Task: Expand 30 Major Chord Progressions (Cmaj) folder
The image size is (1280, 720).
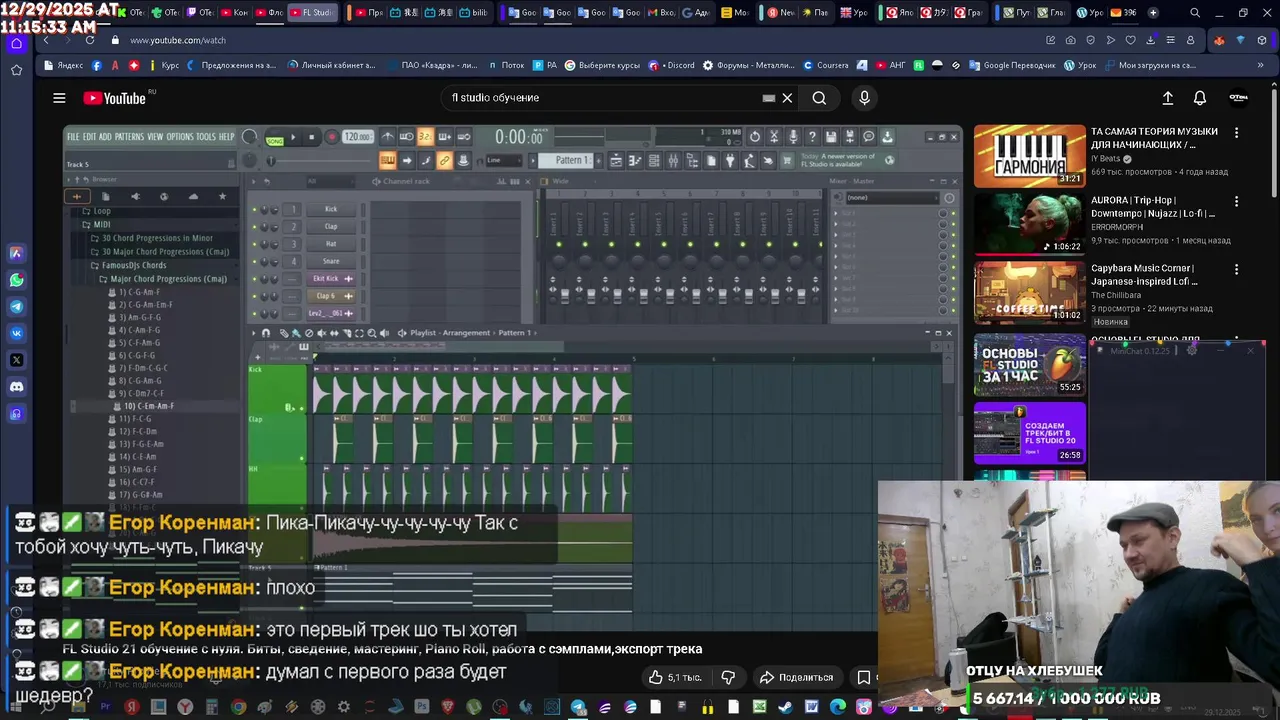Action: tap(160, 252)
